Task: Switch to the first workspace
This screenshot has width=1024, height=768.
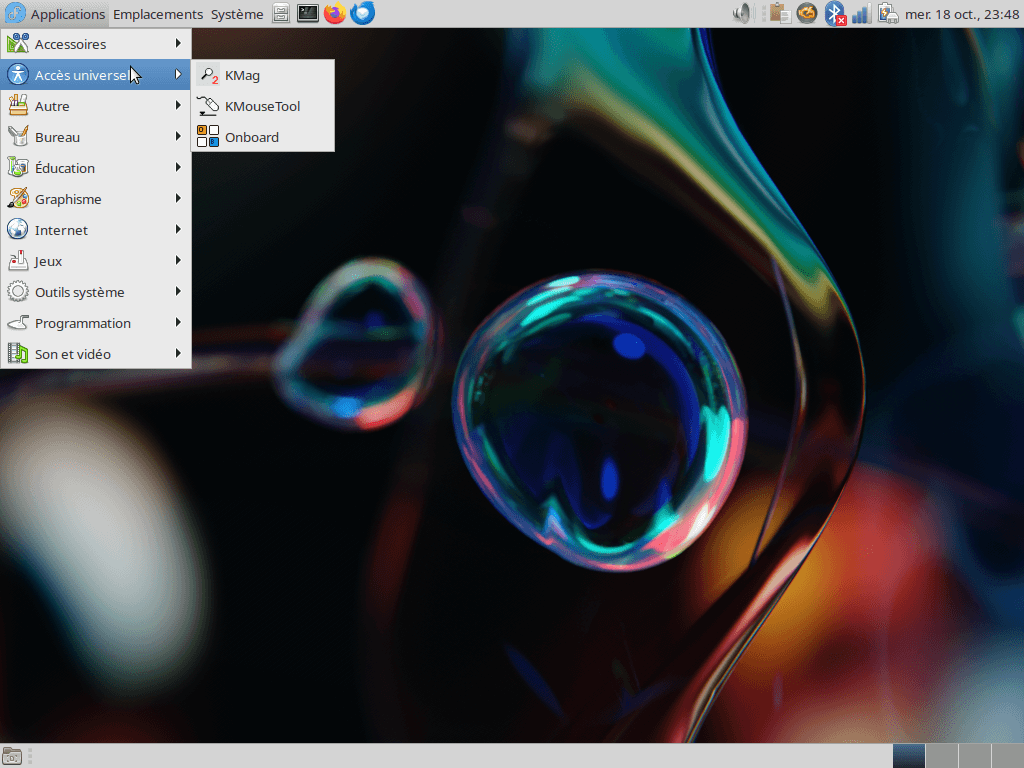Action: pos(909,756)
